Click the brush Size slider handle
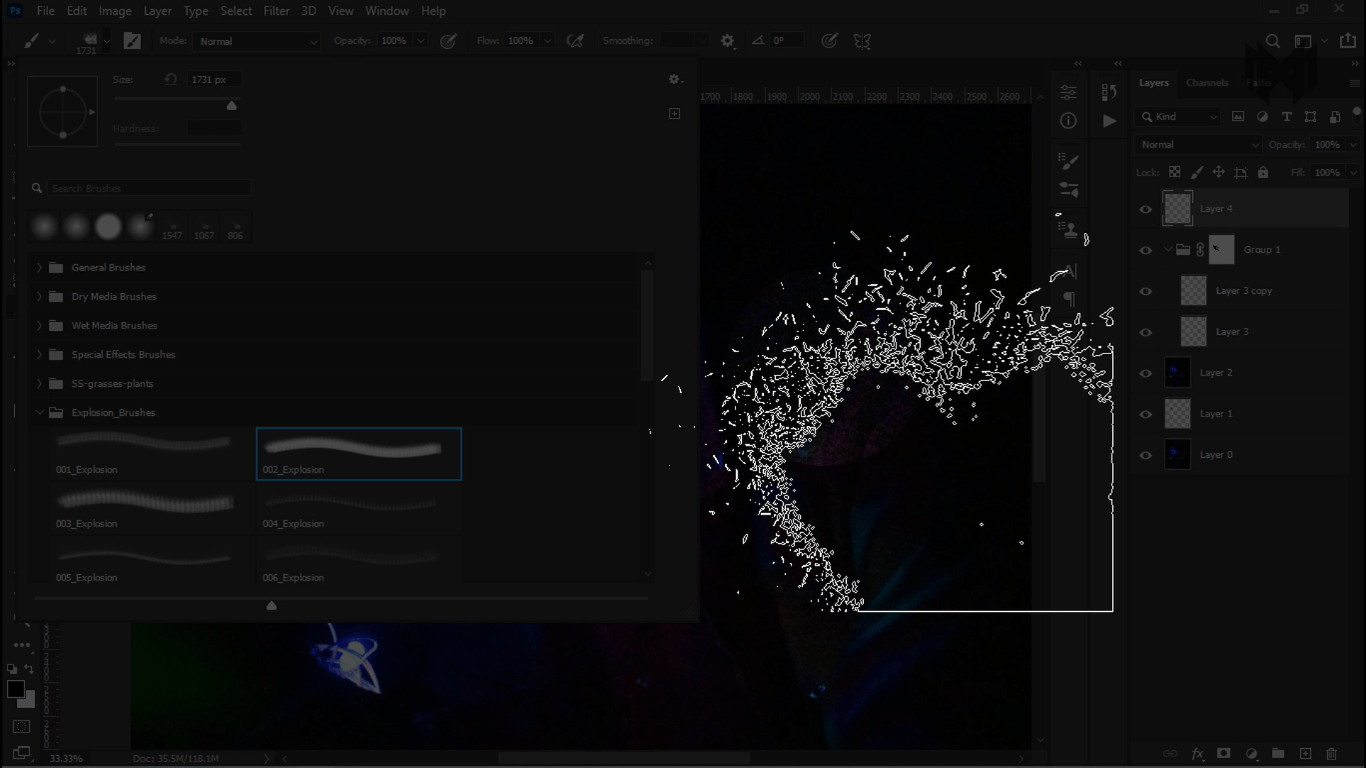This screenshot has width=1366, height=768. (232, 106)
